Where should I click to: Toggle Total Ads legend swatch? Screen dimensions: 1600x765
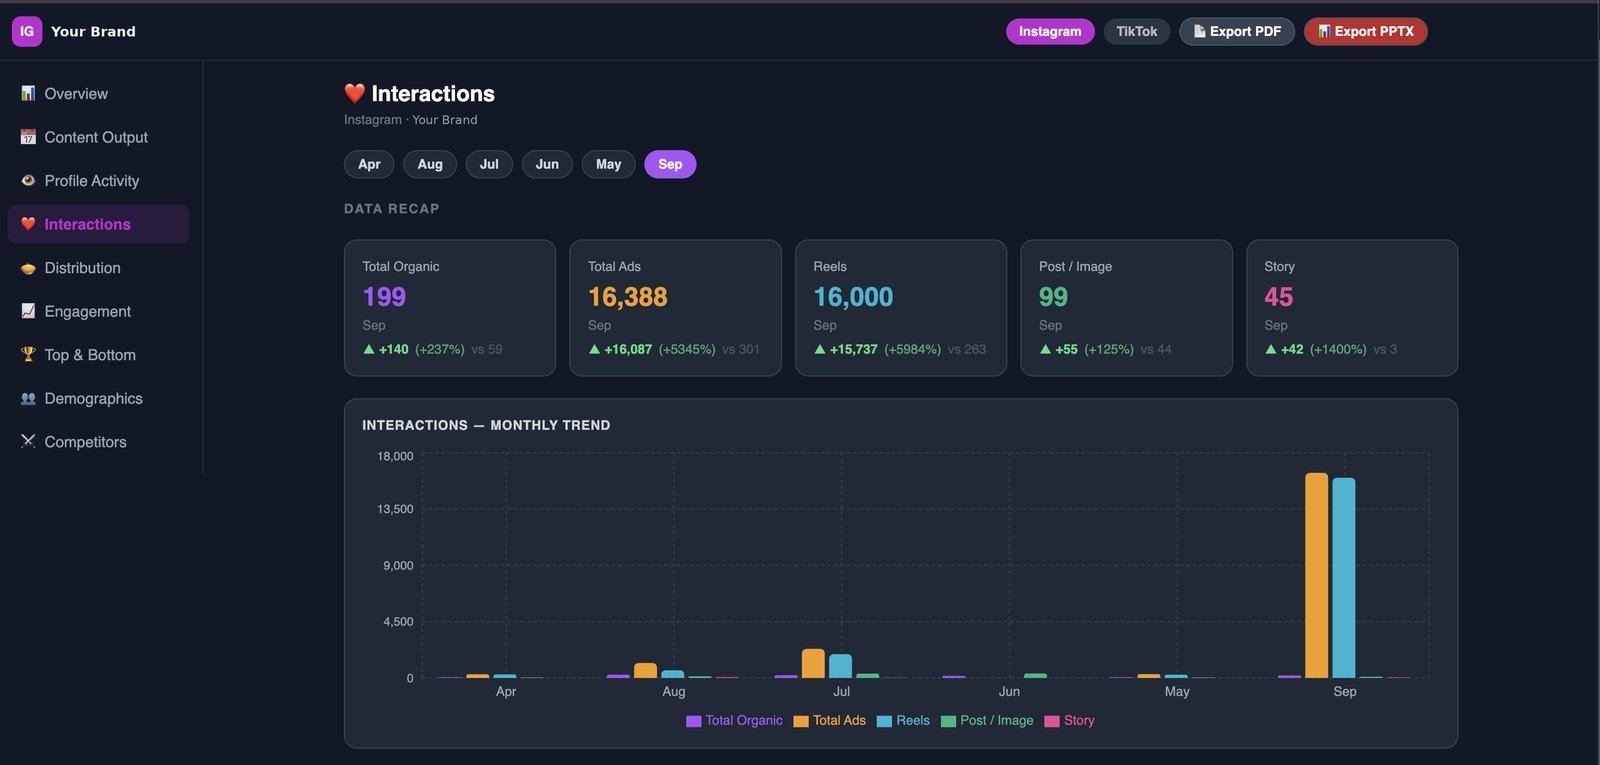(x=801, y=721)
